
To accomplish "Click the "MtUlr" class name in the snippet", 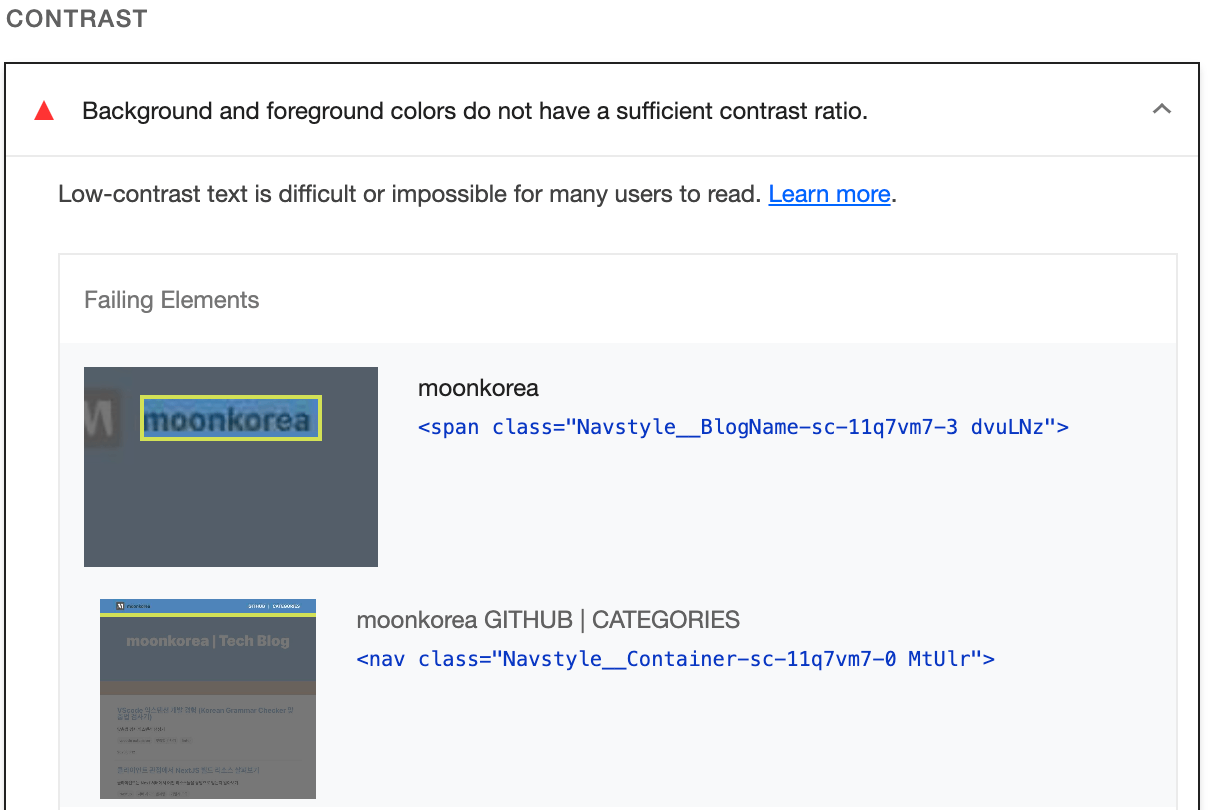I will [944, 659].
